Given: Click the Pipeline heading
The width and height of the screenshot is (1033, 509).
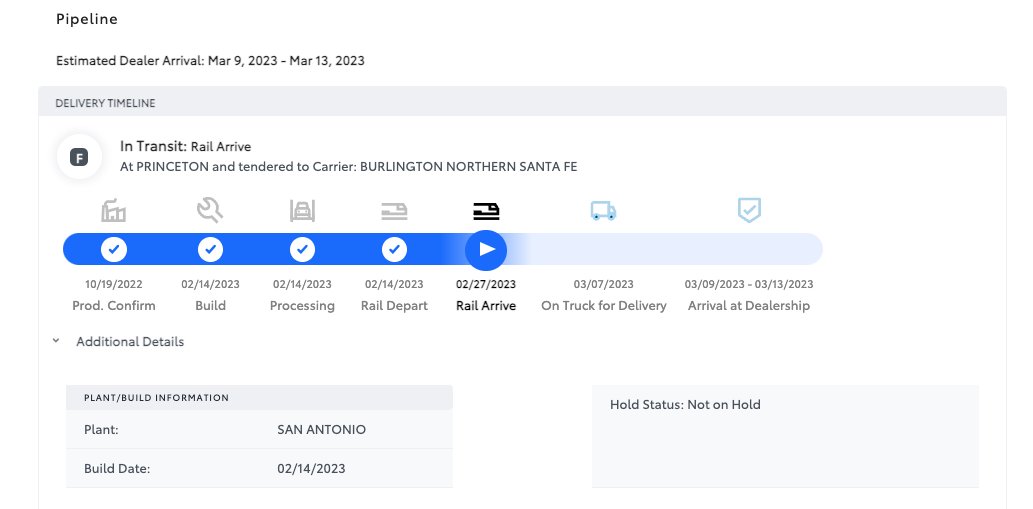Looking at the screenshot, I should (87, 19).
